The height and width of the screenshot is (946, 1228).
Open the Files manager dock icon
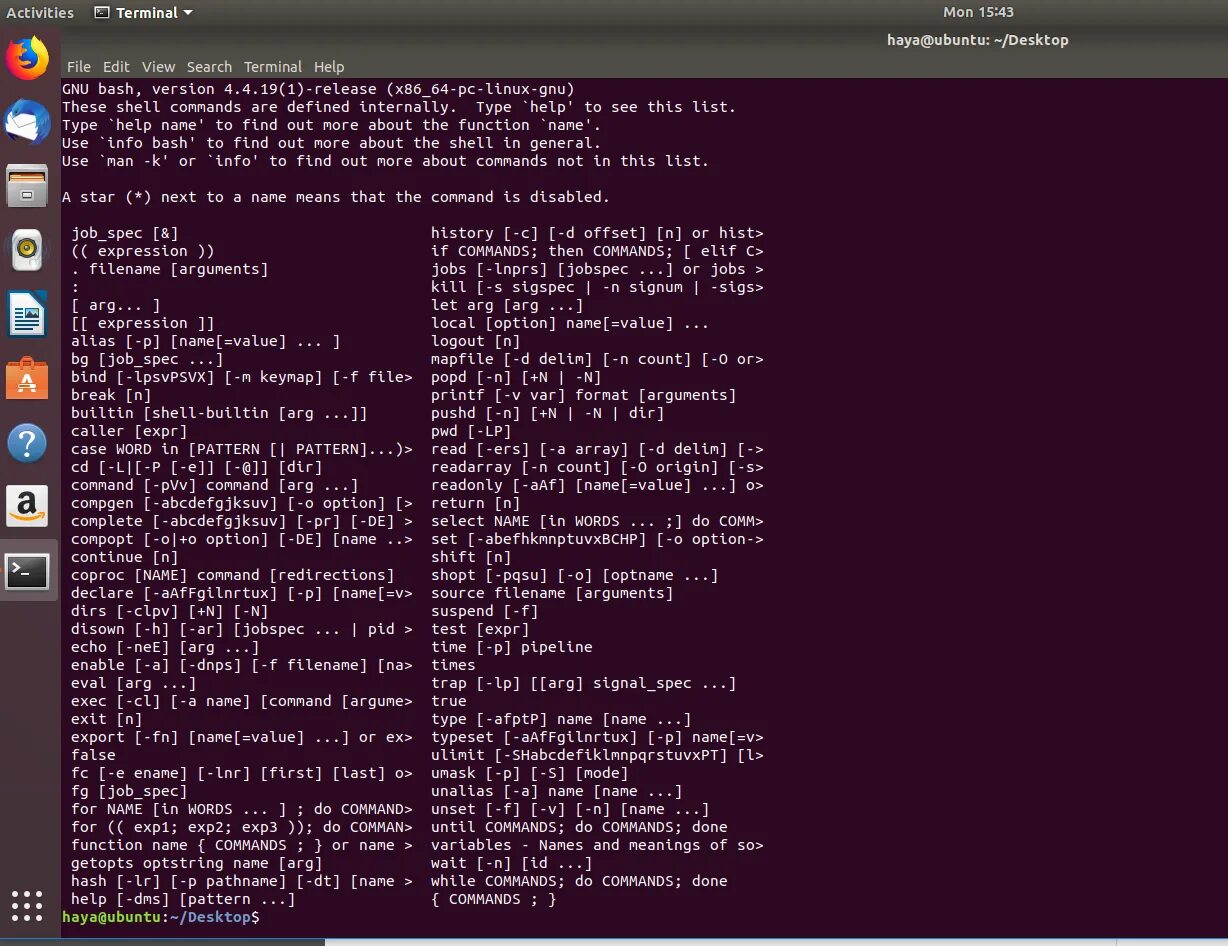pos(28,186)
